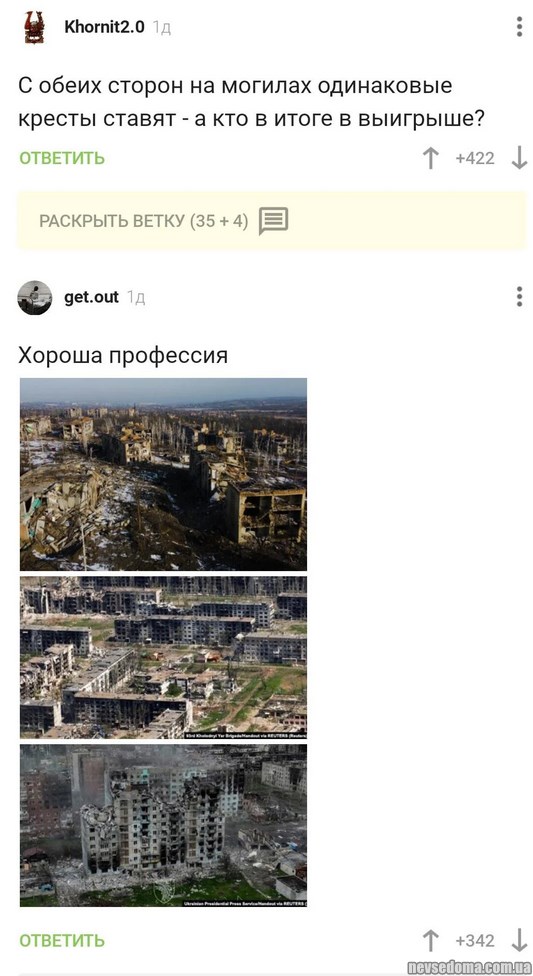Screen dimensions: 533x976
Task: Open three-dot menu on get.out comment
Action: (519, 297)
